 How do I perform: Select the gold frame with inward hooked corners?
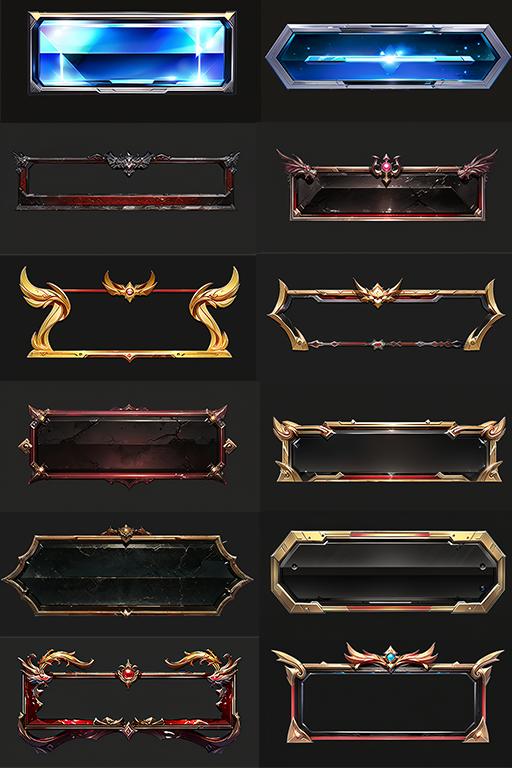387,314
